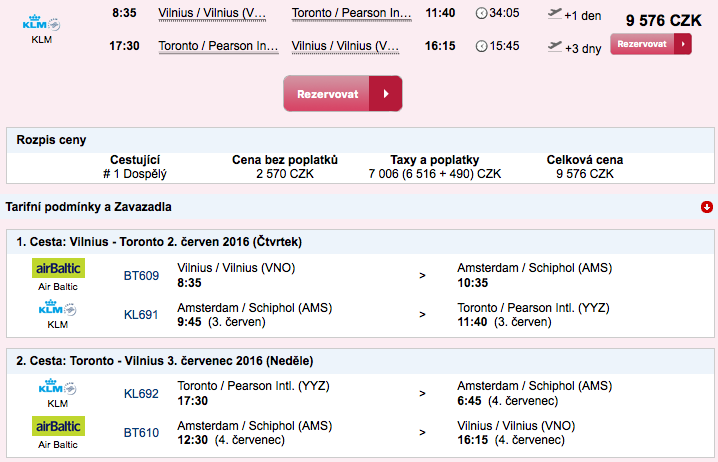Image resolution: width=718 pixels, height=462 pixels.
Task: Open Vilnius arrival airport link at 16:15
Action: point(345,46)
